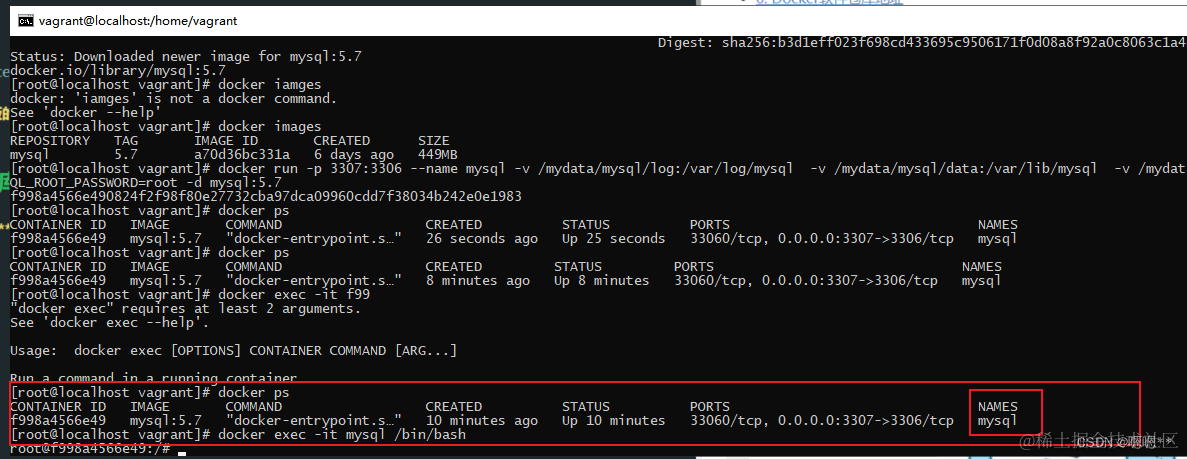The image size is (1187, 459).
Task: Click the 'docker run -p 3307:3306' command line
Action: (598, 168)
